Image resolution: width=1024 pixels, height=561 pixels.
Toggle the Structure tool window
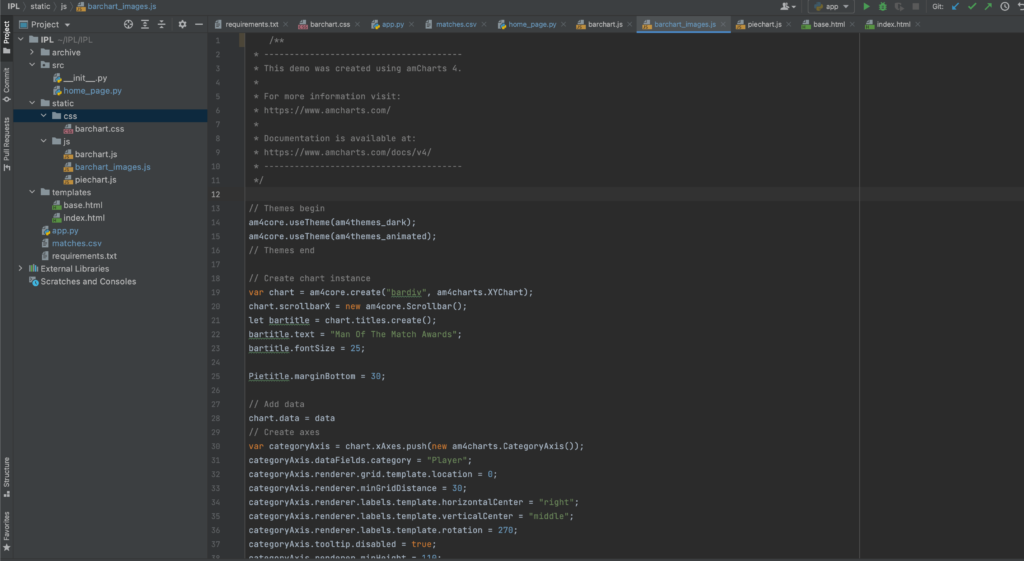point(6,472)
